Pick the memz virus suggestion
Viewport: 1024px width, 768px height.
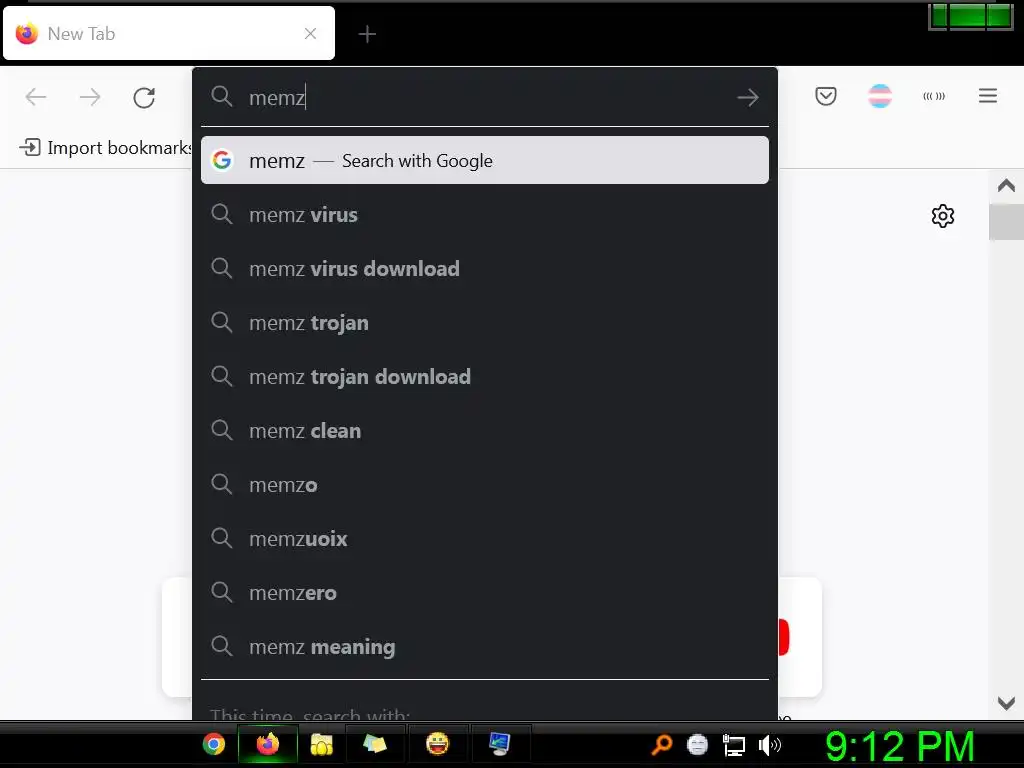click(485, 215)
